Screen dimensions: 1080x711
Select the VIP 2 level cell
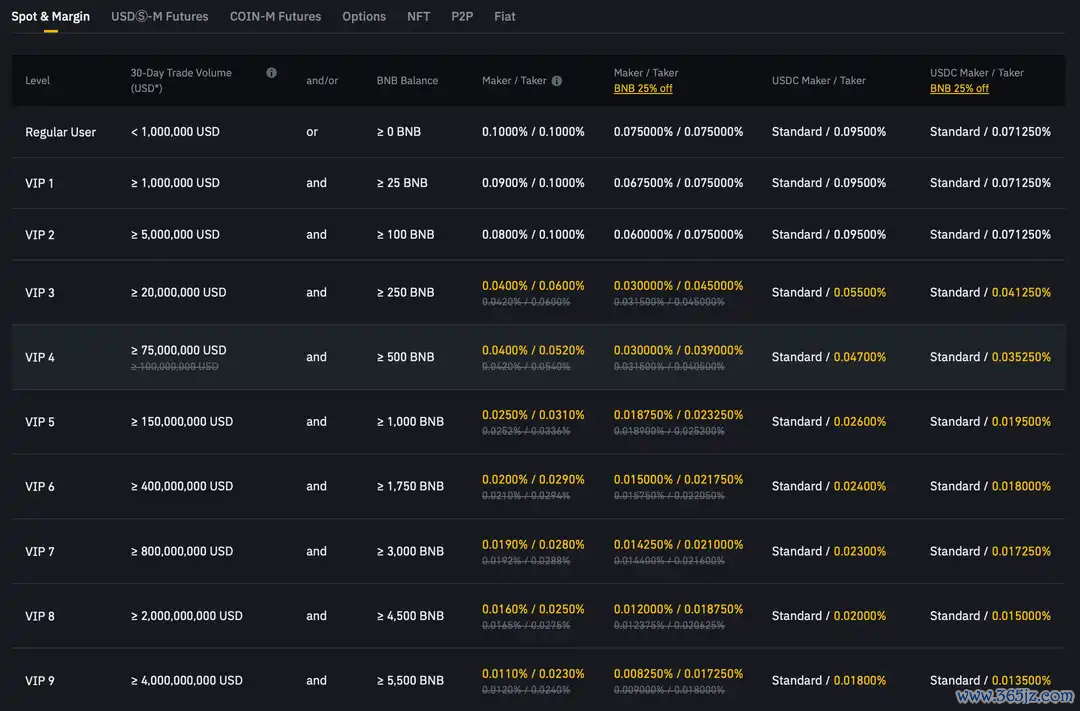point(40,235)
